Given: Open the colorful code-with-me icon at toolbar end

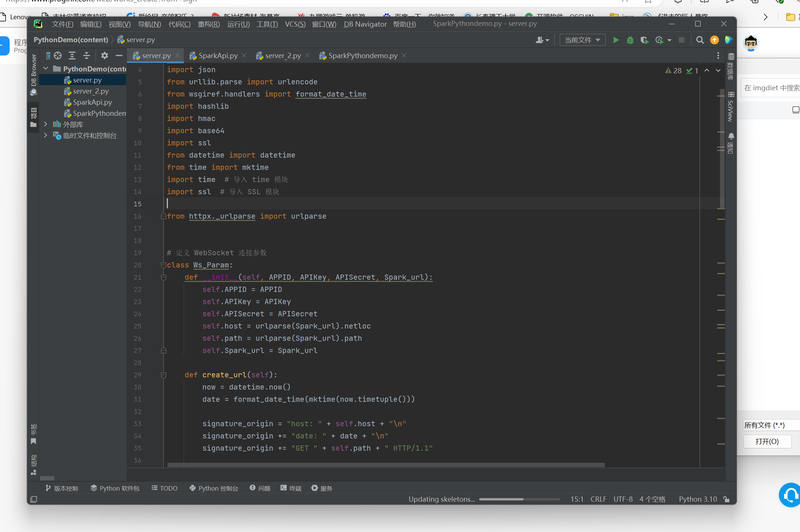Looking at the screenshot, I should 728,40.
